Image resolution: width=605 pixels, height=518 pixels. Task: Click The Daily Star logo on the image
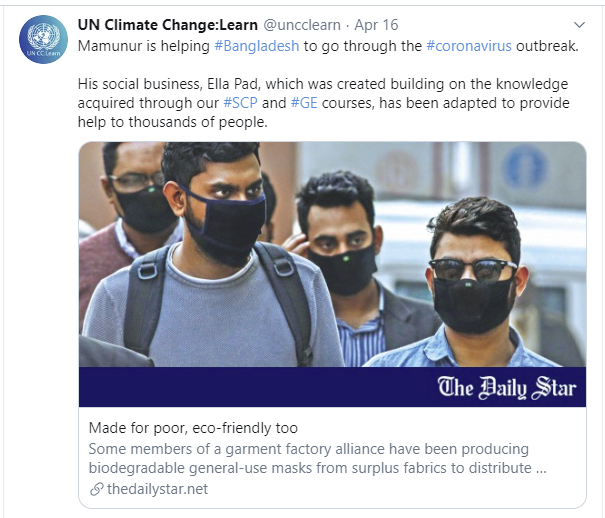[x=507, y=387]
